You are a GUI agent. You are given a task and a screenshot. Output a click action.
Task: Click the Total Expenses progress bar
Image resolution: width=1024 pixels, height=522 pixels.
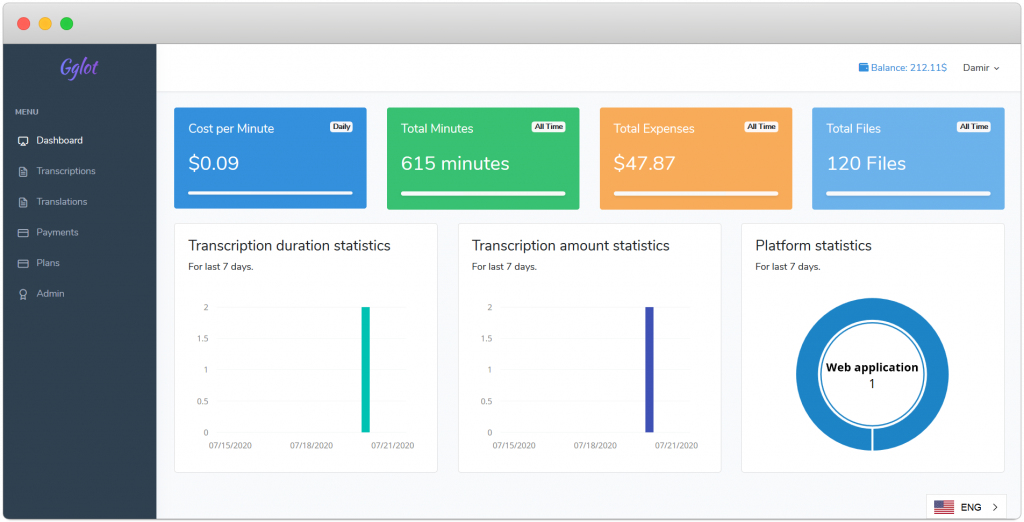(x=696, y=193)
